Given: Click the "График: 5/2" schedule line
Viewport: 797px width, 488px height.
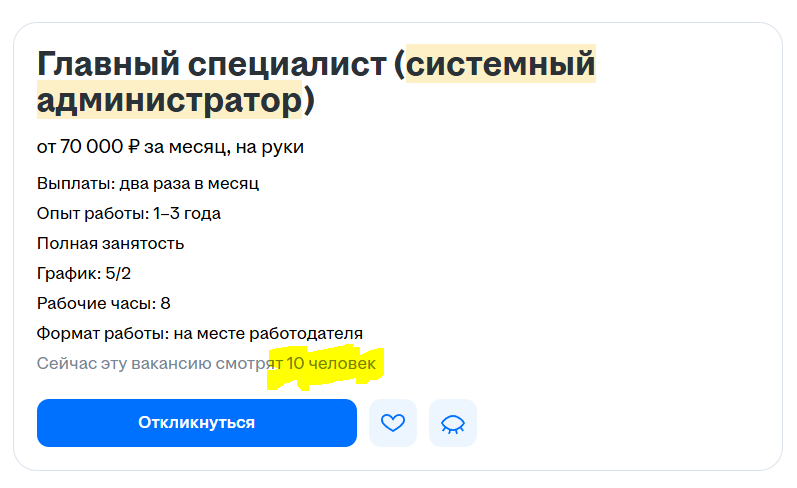Looking at the screenshot, I should pos(84,273).
